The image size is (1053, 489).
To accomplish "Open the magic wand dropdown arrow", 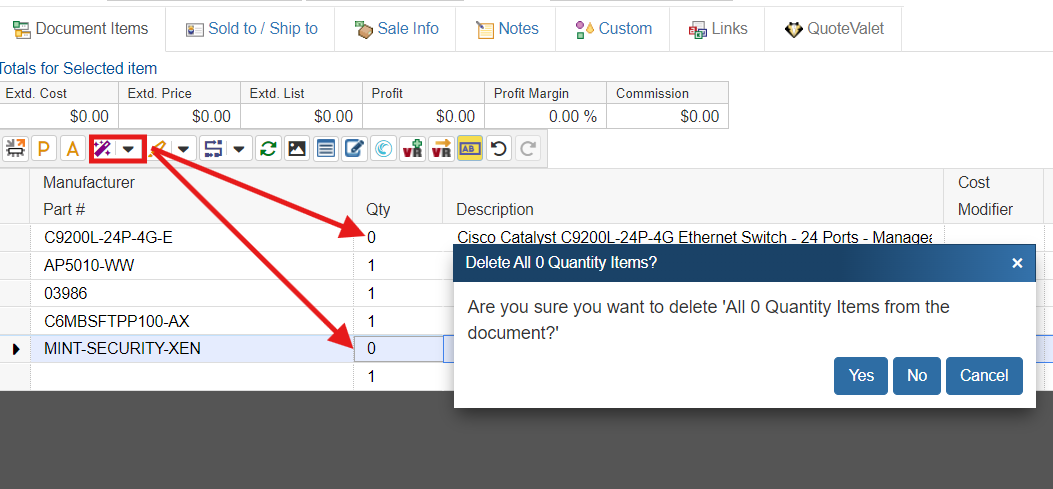I will pos(129,148).
